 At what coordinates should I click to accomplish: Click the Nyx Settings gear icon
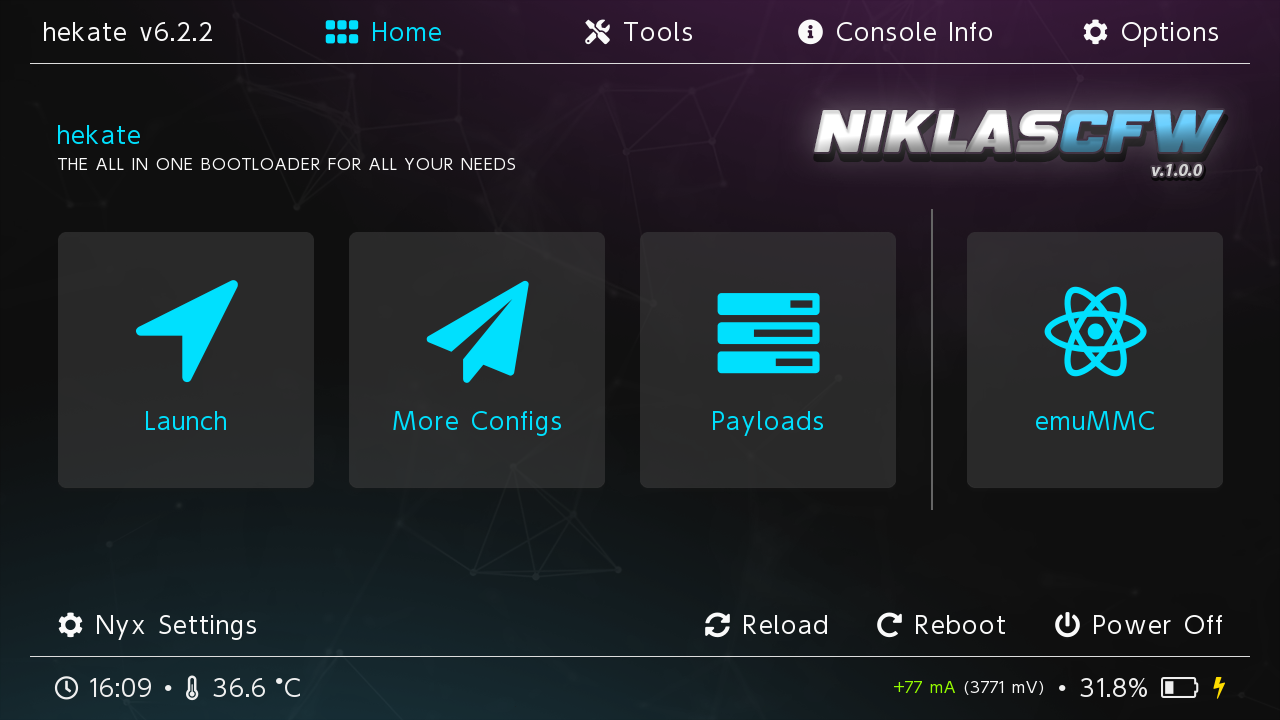[70, 625]
